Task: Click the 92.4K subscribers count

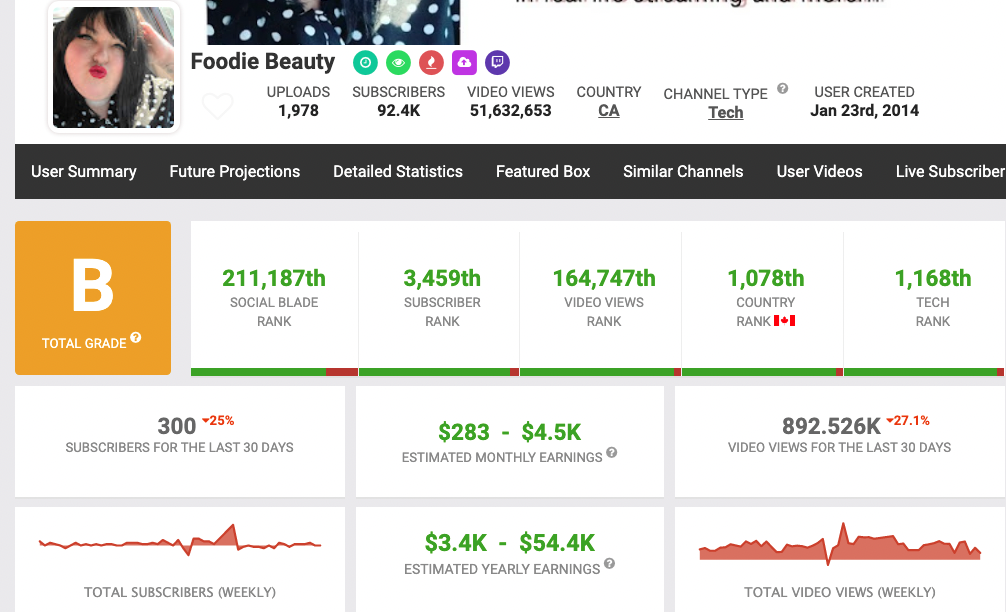Action: (398, 110)
